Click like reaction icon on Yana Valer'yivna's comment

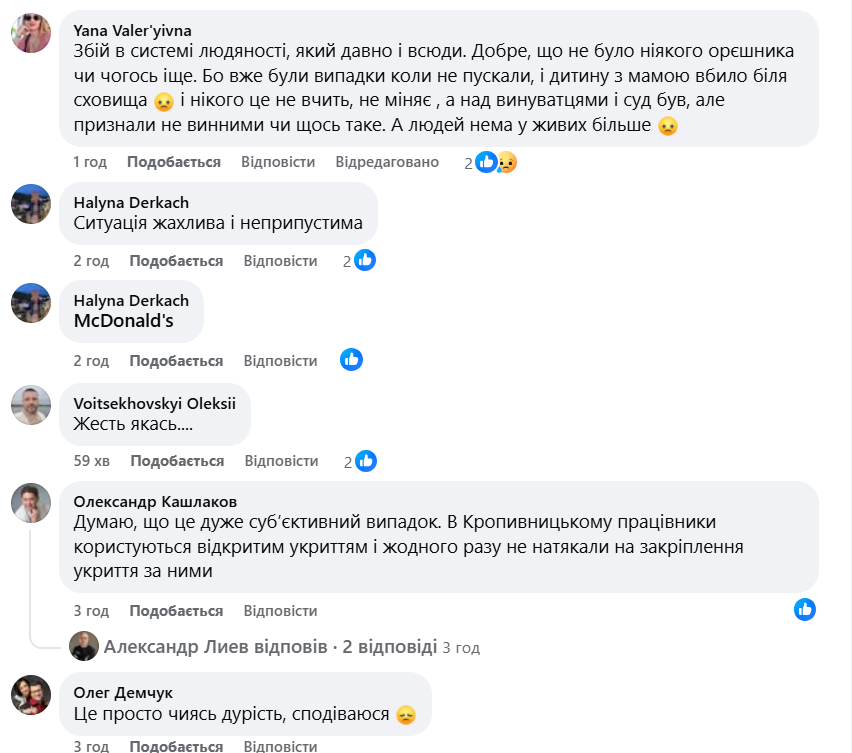(487, 162)
